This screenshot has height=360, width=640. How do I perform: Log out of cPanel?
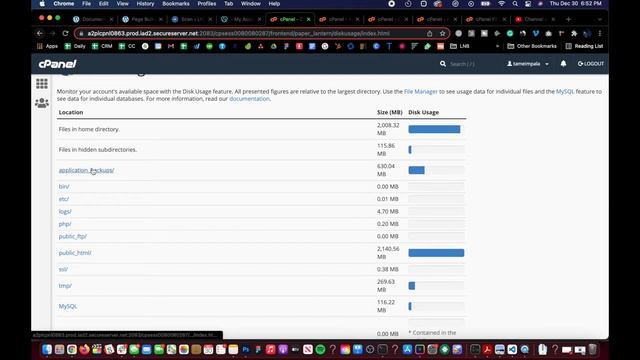pos(591,64)
